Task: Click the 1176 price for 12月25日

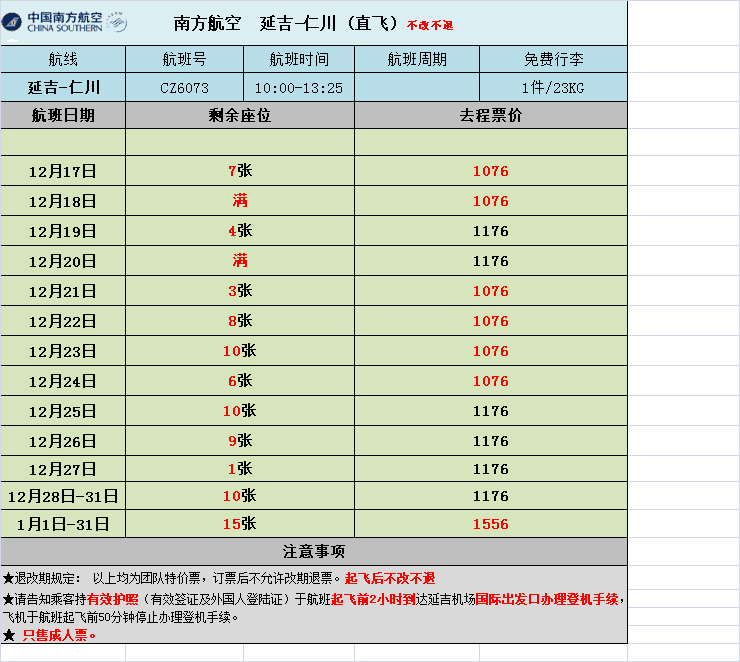Action: (491, 411)
